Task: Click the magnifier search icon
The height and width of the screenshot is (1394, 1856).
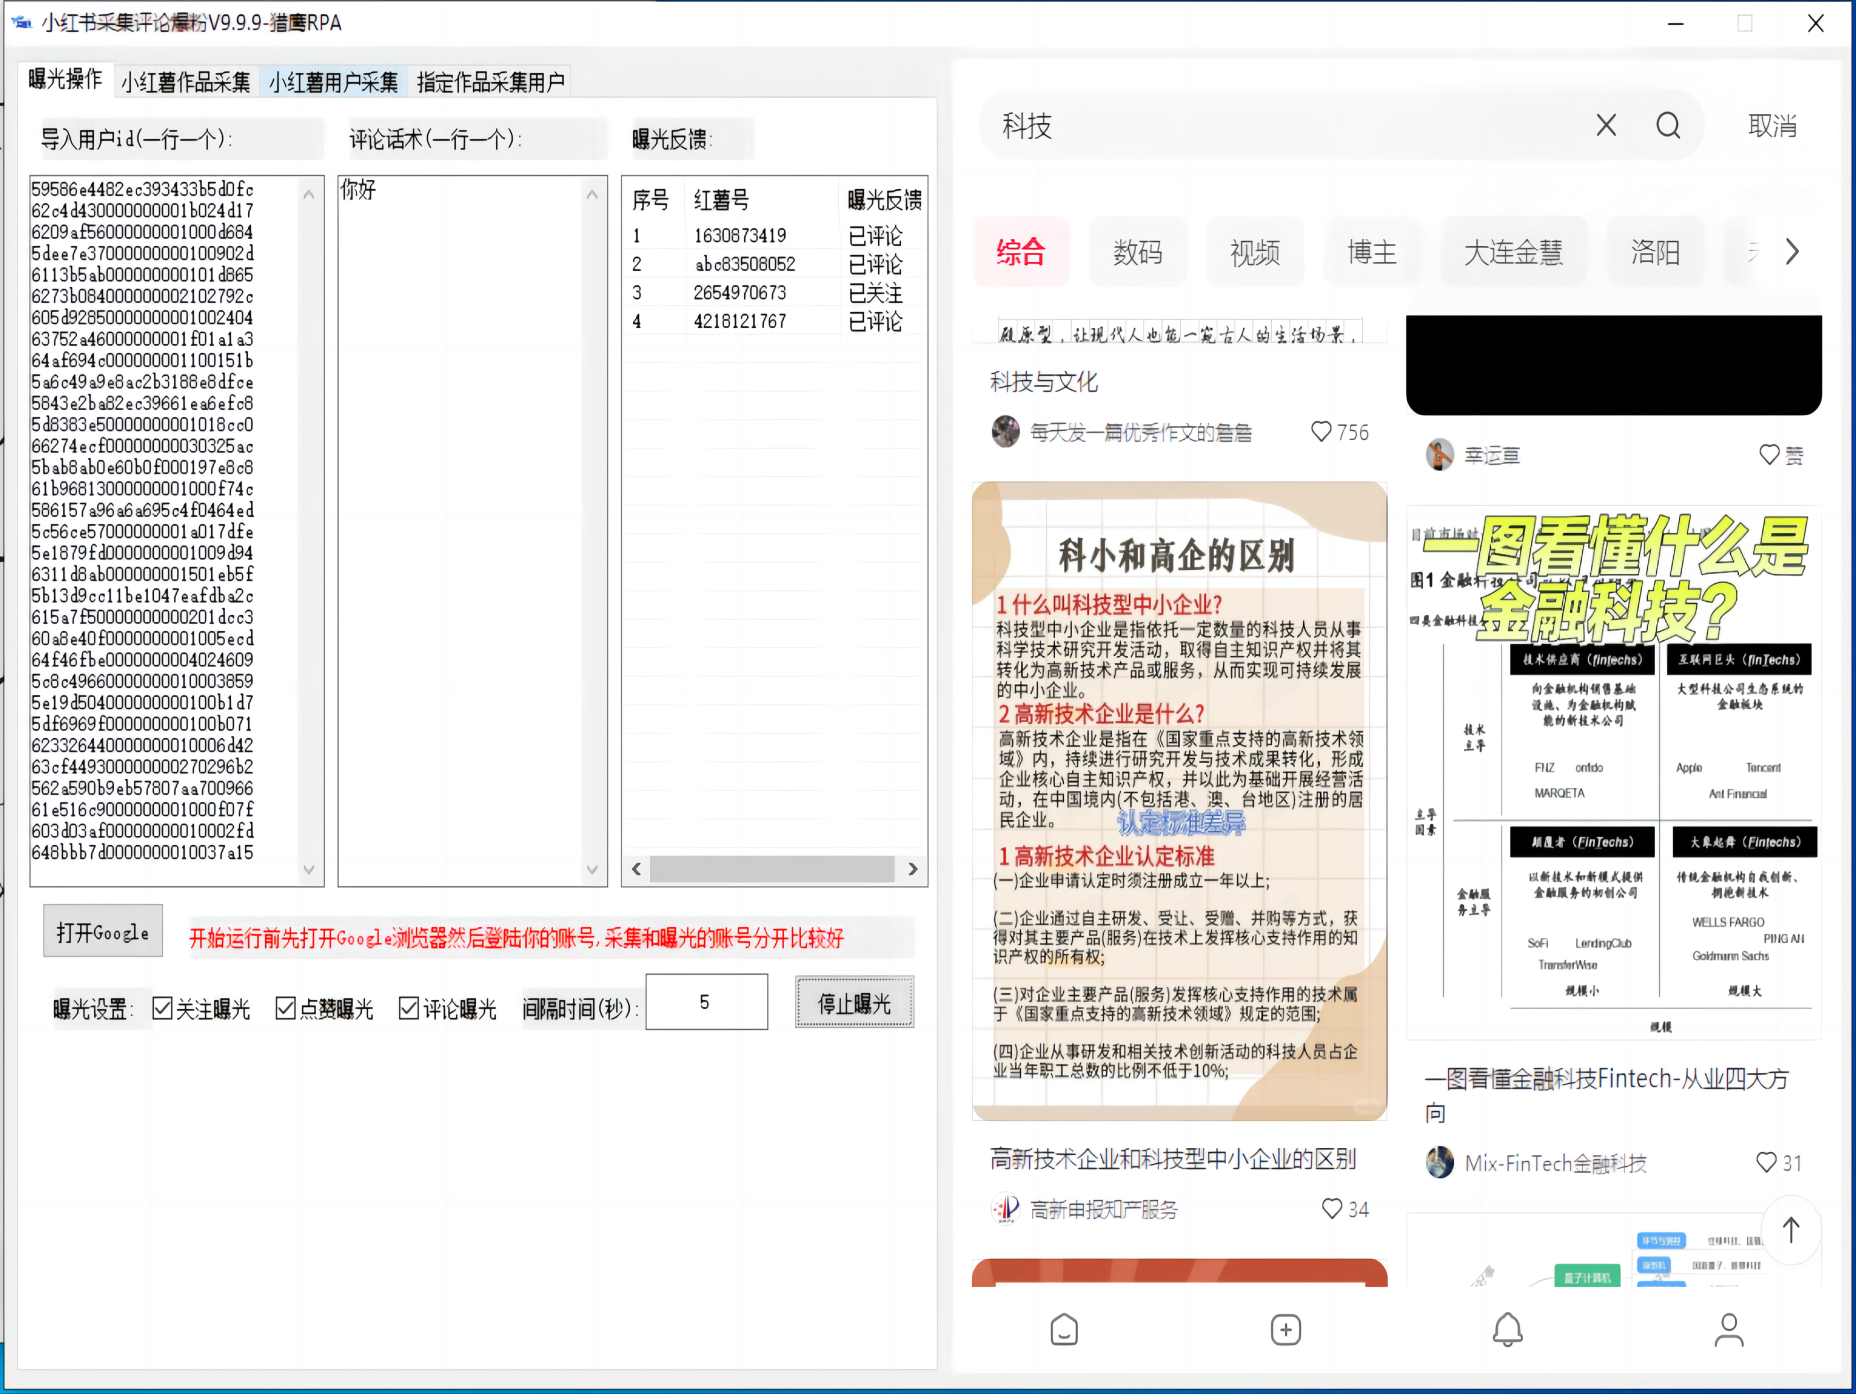Action: point(1668,125)
